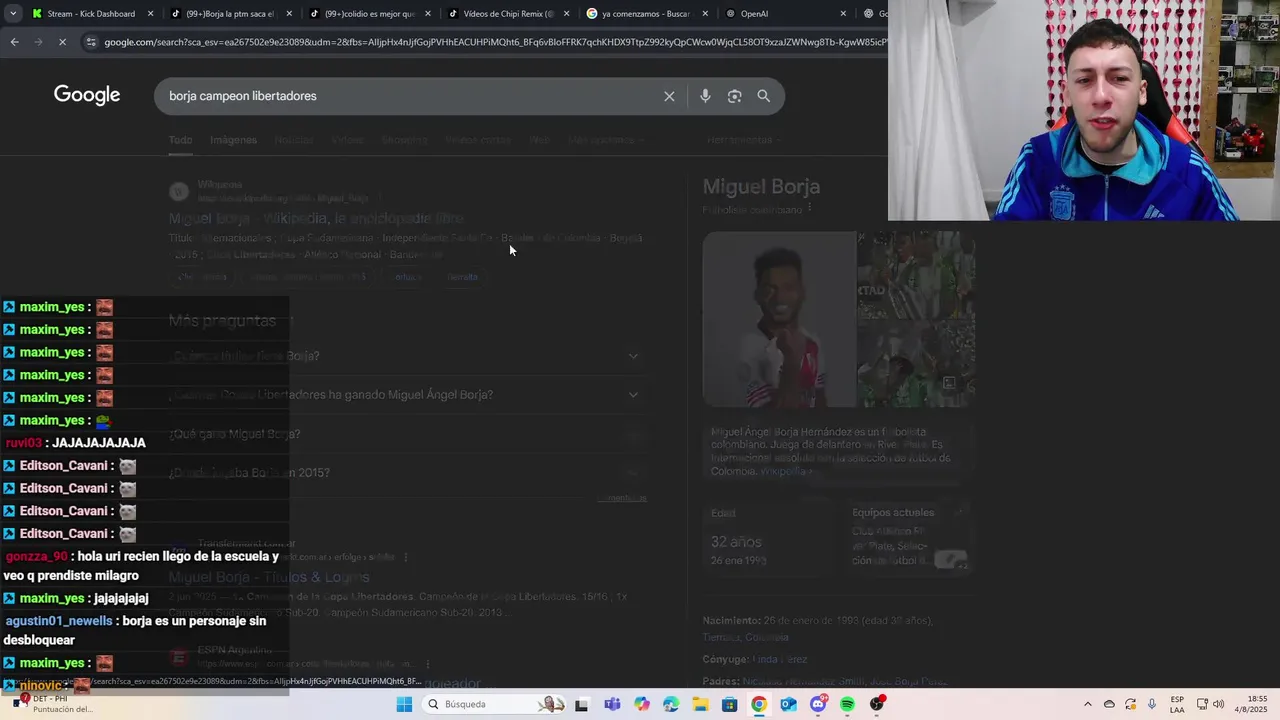Close the Stream - Kick Dashboard tab
This screenshot has width=1280, height=720.
click(x=151, y=14)
